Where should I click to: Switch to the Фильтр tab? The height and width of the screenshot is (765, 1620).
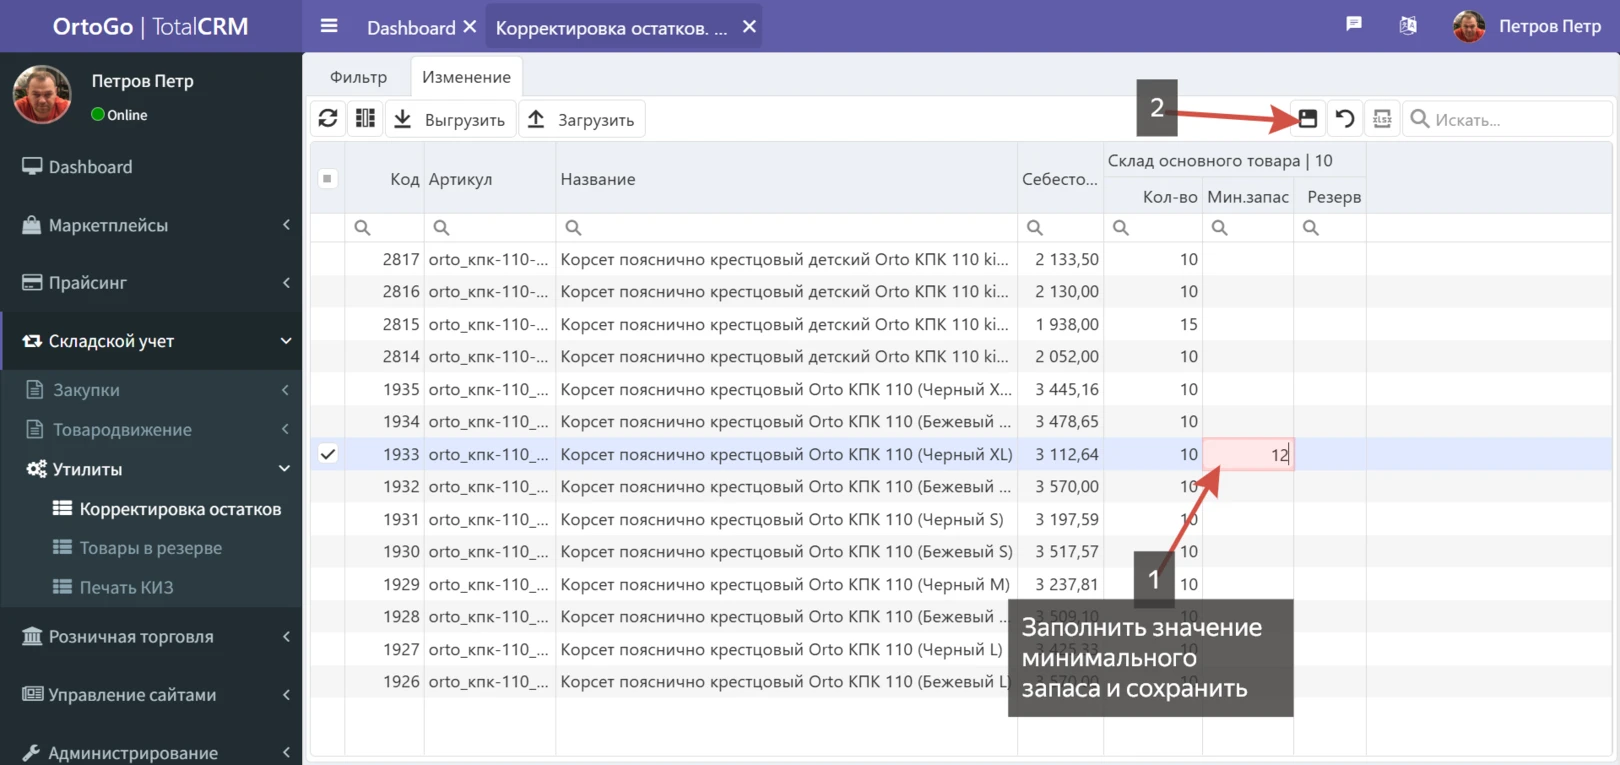pyautogui.click(x=358, y=77)
